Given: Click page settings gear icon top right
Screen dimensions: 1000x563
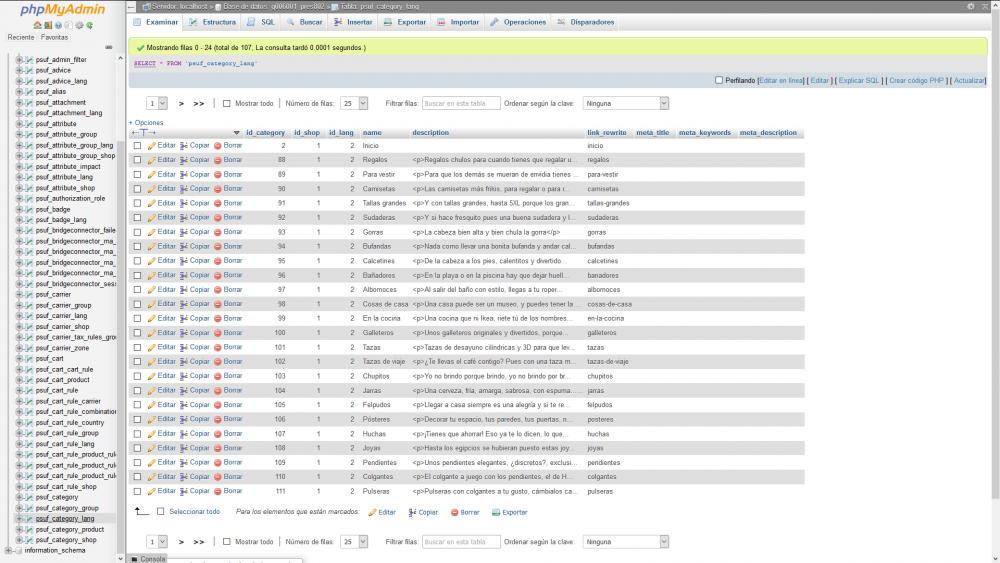Looking at the screenshot, I should [x=971, y=6].
